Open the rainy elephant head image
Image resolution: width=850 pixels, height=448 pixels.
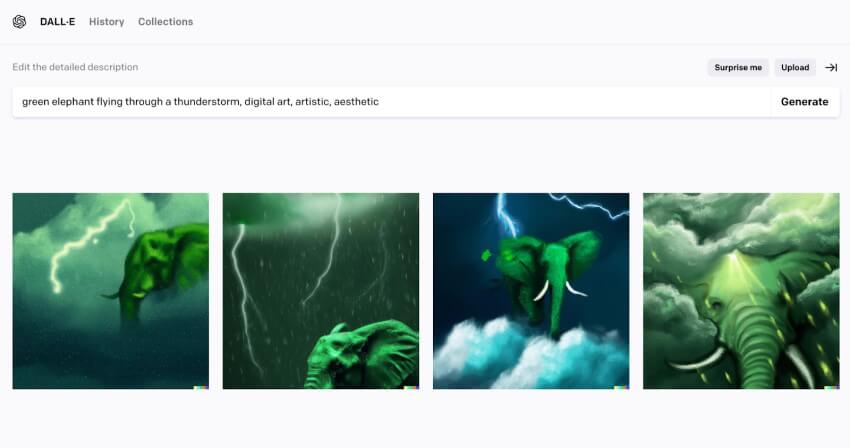(321, 291)
